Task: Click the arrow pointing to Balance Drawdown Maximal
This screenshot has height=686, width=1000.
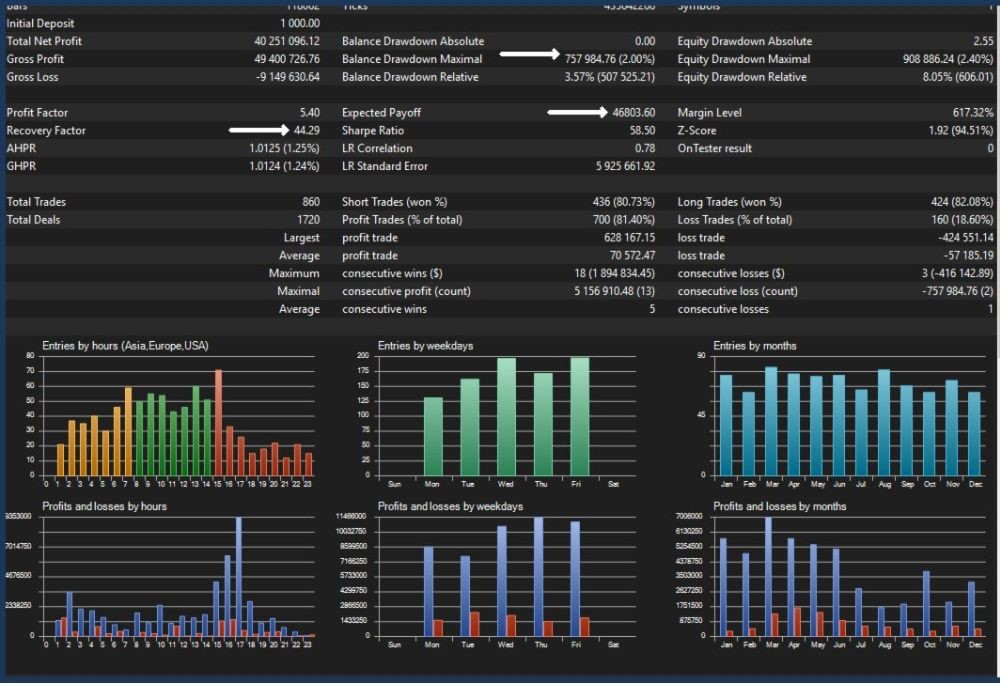Action: click(529, 54)
